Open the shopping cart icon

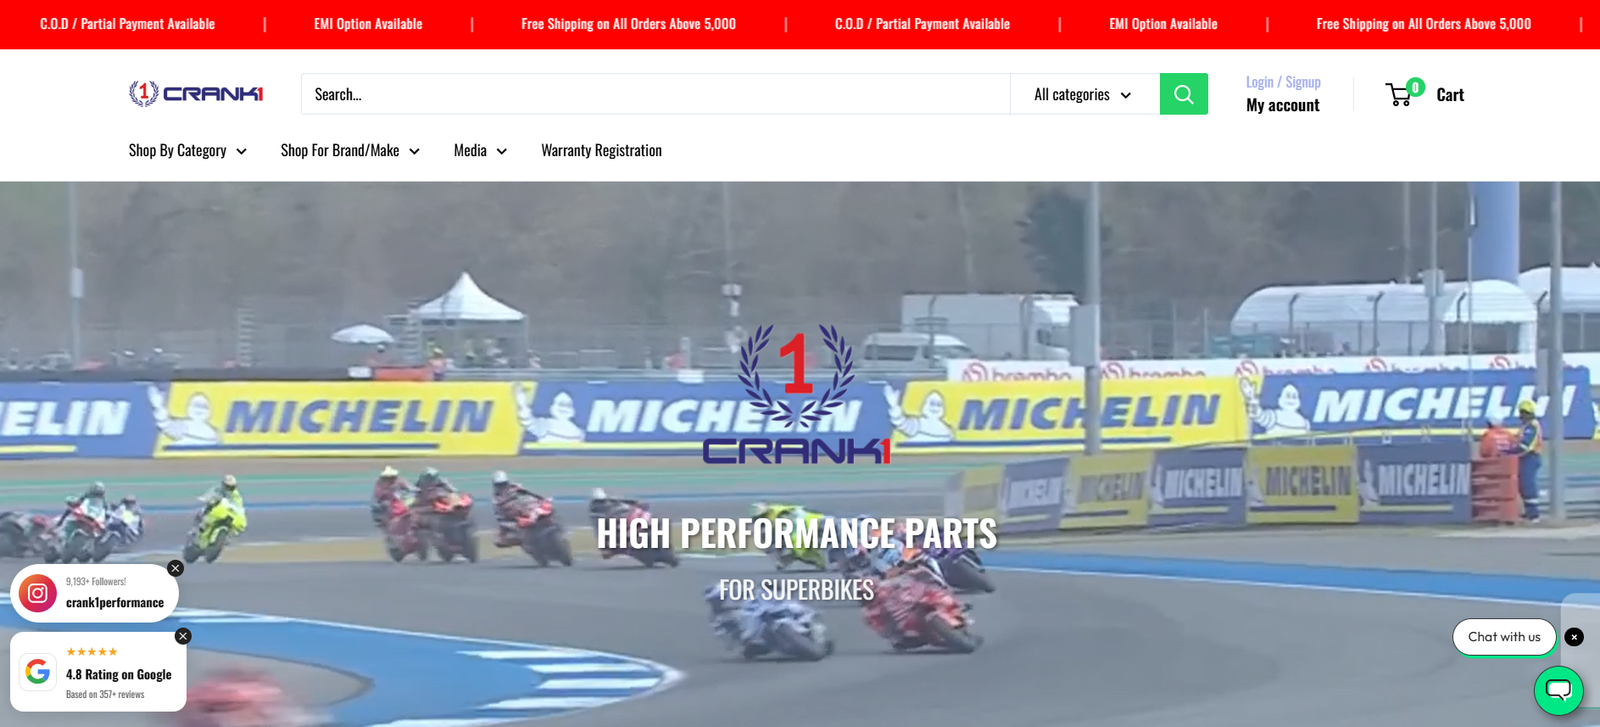pos(1399,95)
